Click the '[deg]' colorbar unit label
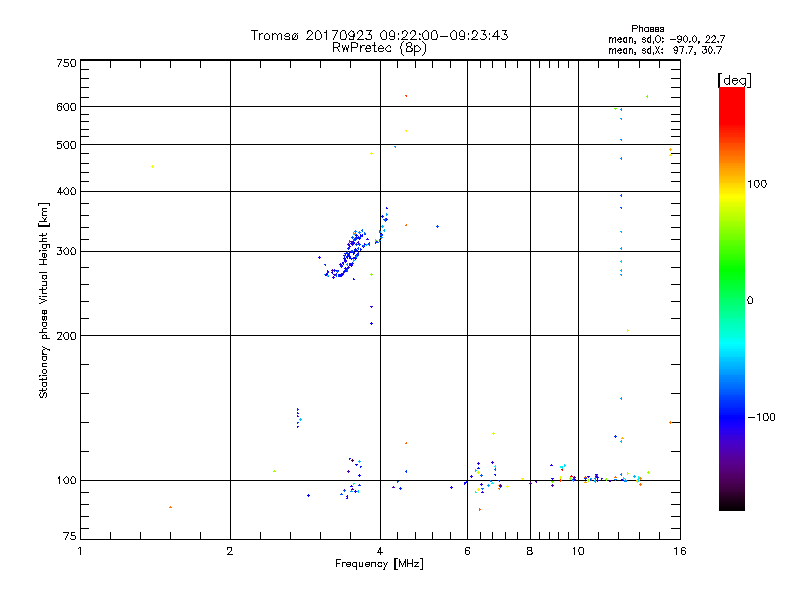Image resolution: width=800 pixels, height=600 pixels. (734, 80)
